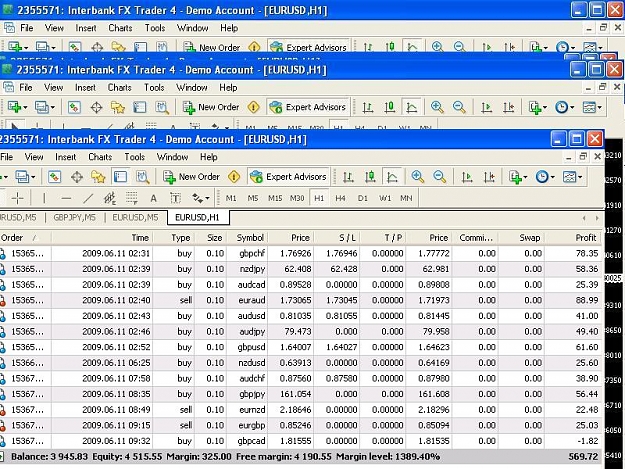This screenshot has height=469, width=625.
Task: Open periods clock dropdown in front window
Action: [545, 177]
